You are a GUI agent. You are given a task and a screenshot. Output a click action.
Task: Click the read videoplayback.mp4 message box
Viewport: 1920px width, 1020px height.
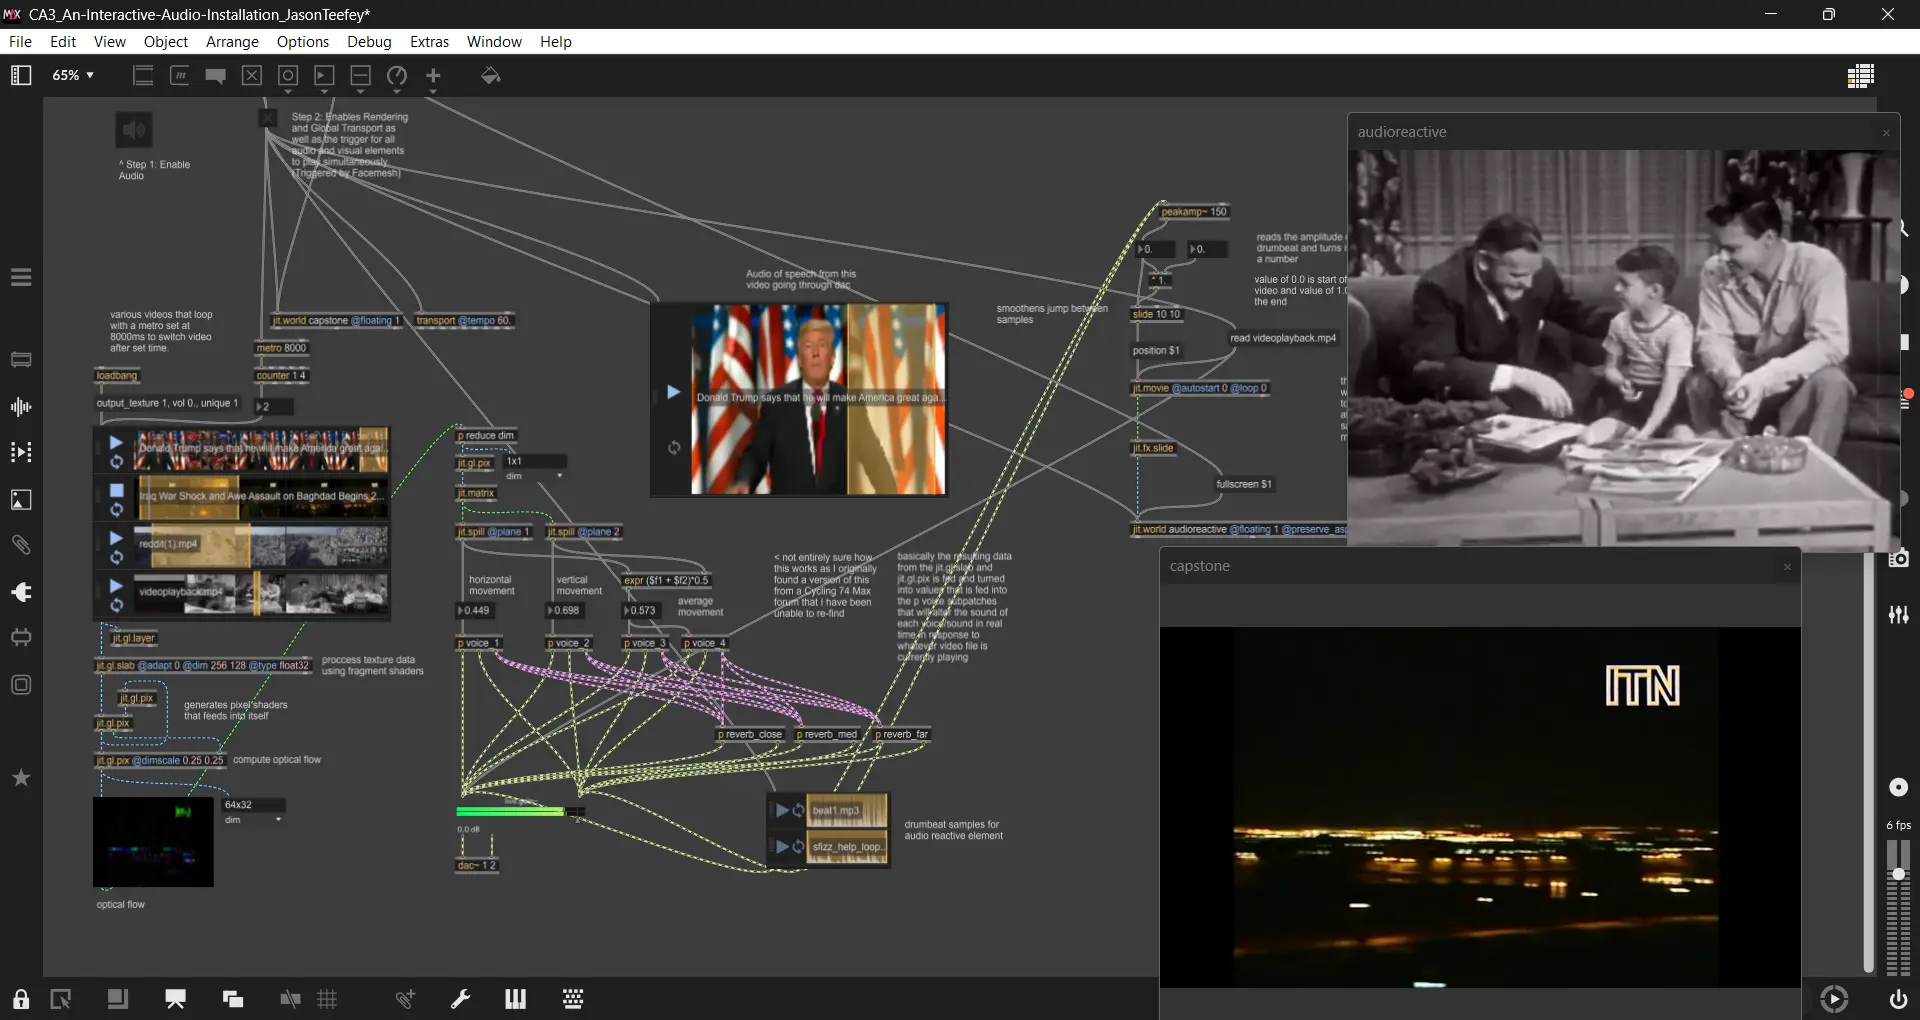(1283, 338)
